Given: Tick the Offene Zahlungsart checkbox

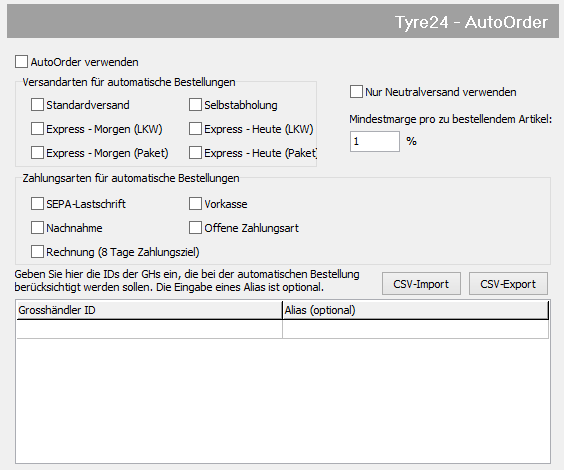Looking at the screenshot, I should click(x=195, y=228).
